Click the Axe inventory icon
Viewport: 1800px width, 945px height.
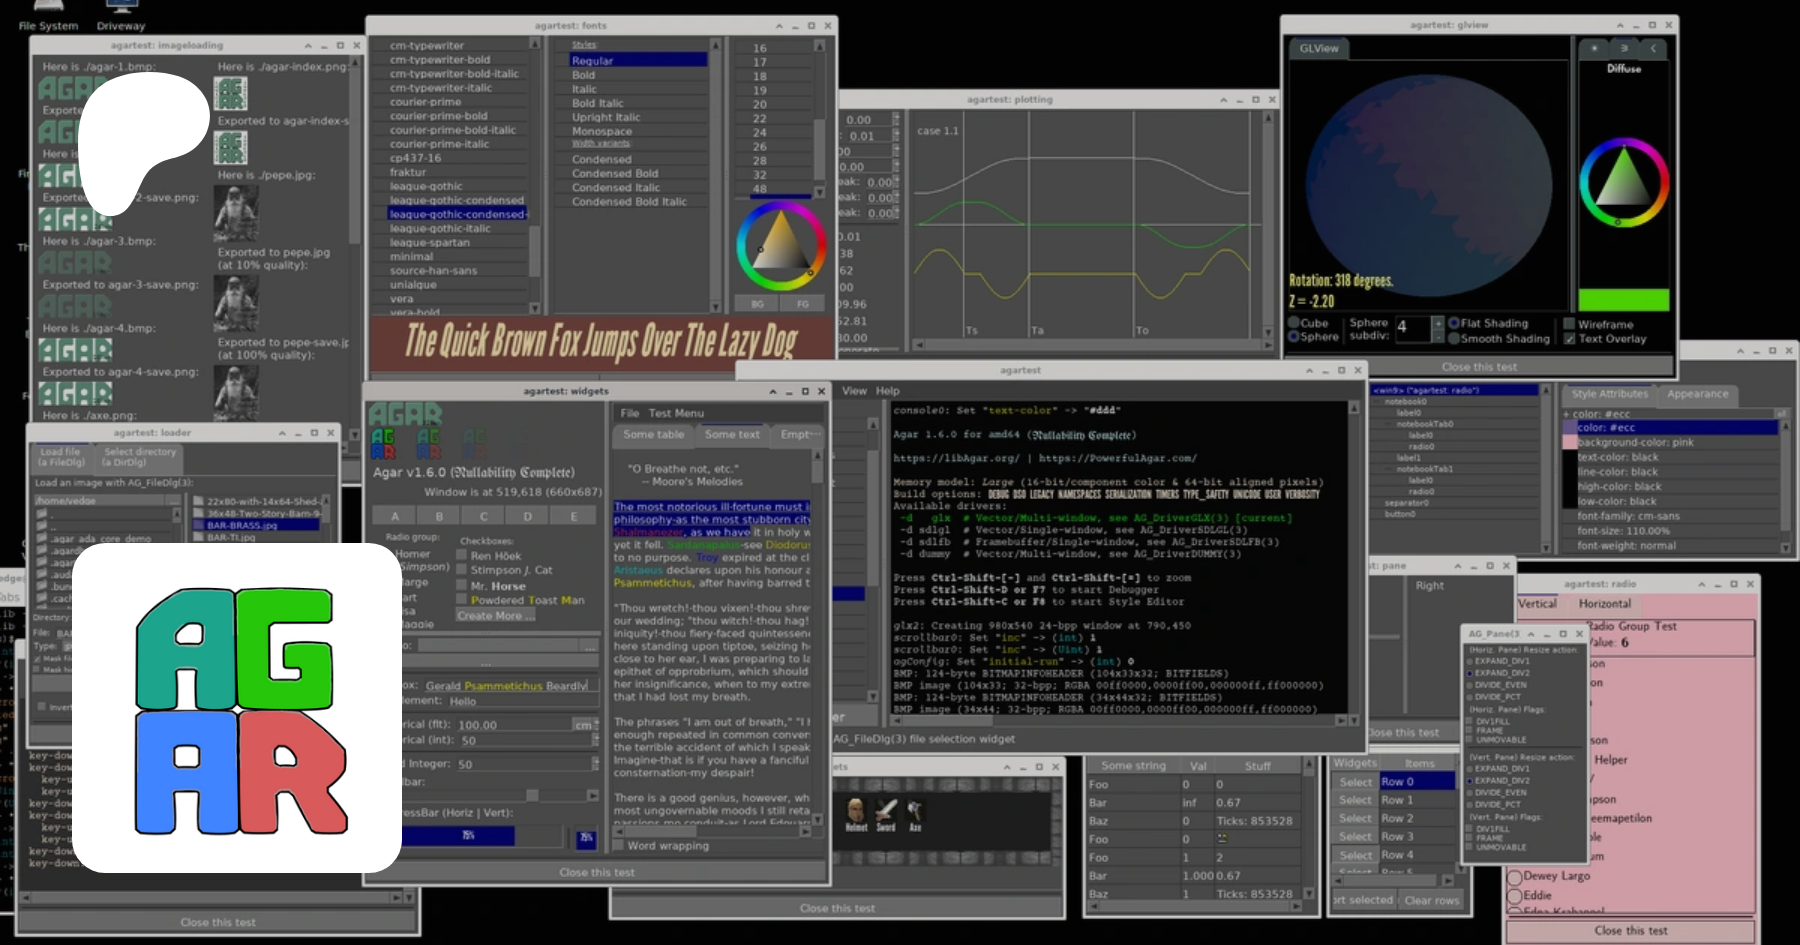click(x=914, y=811)
